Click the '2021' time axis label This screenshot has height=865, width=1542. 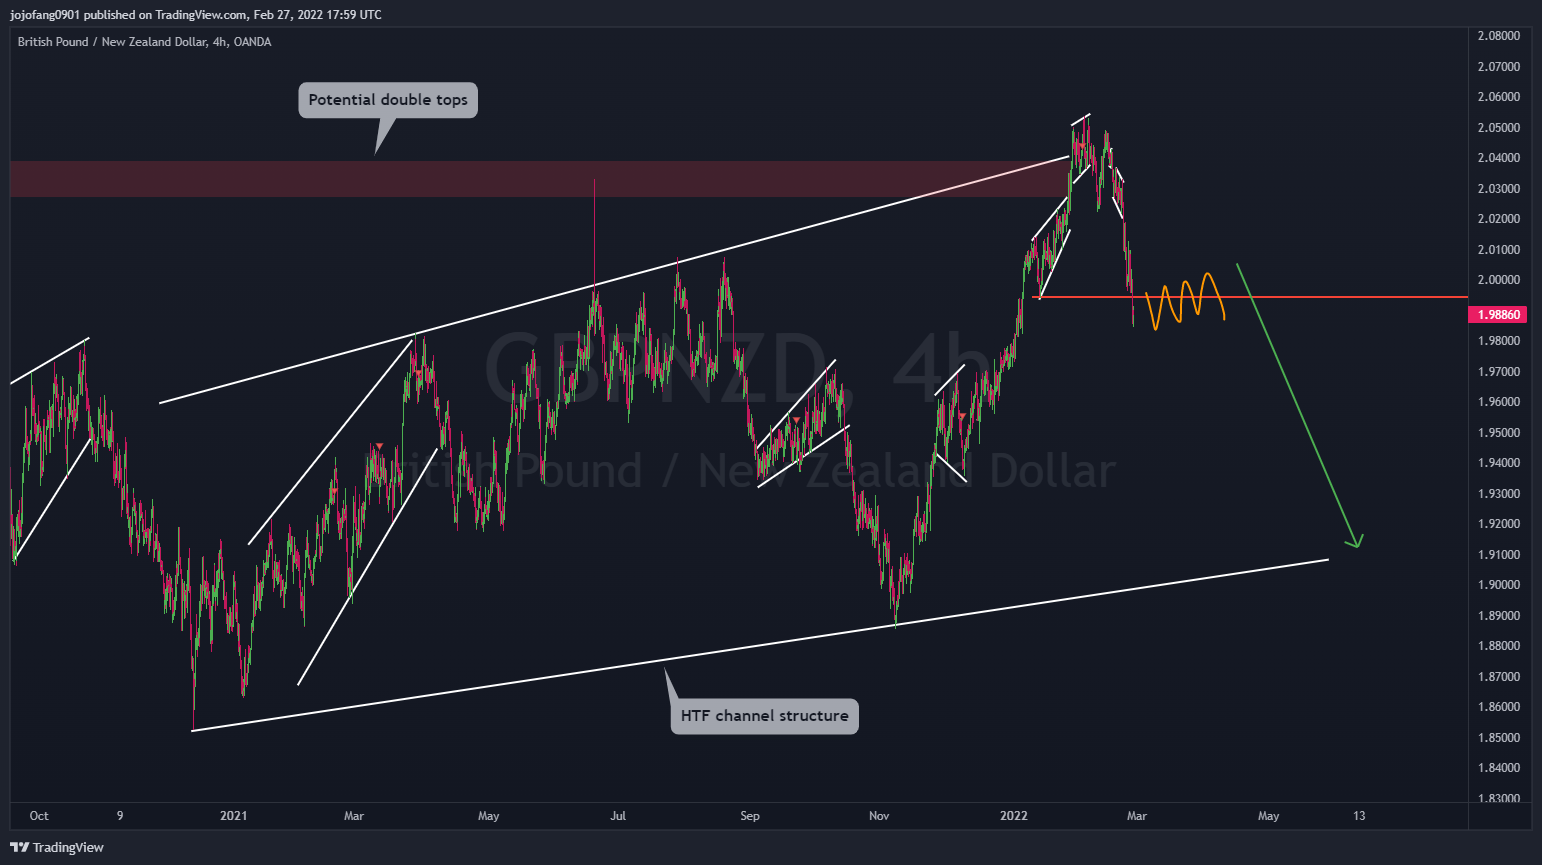click(x=233, y=816)
